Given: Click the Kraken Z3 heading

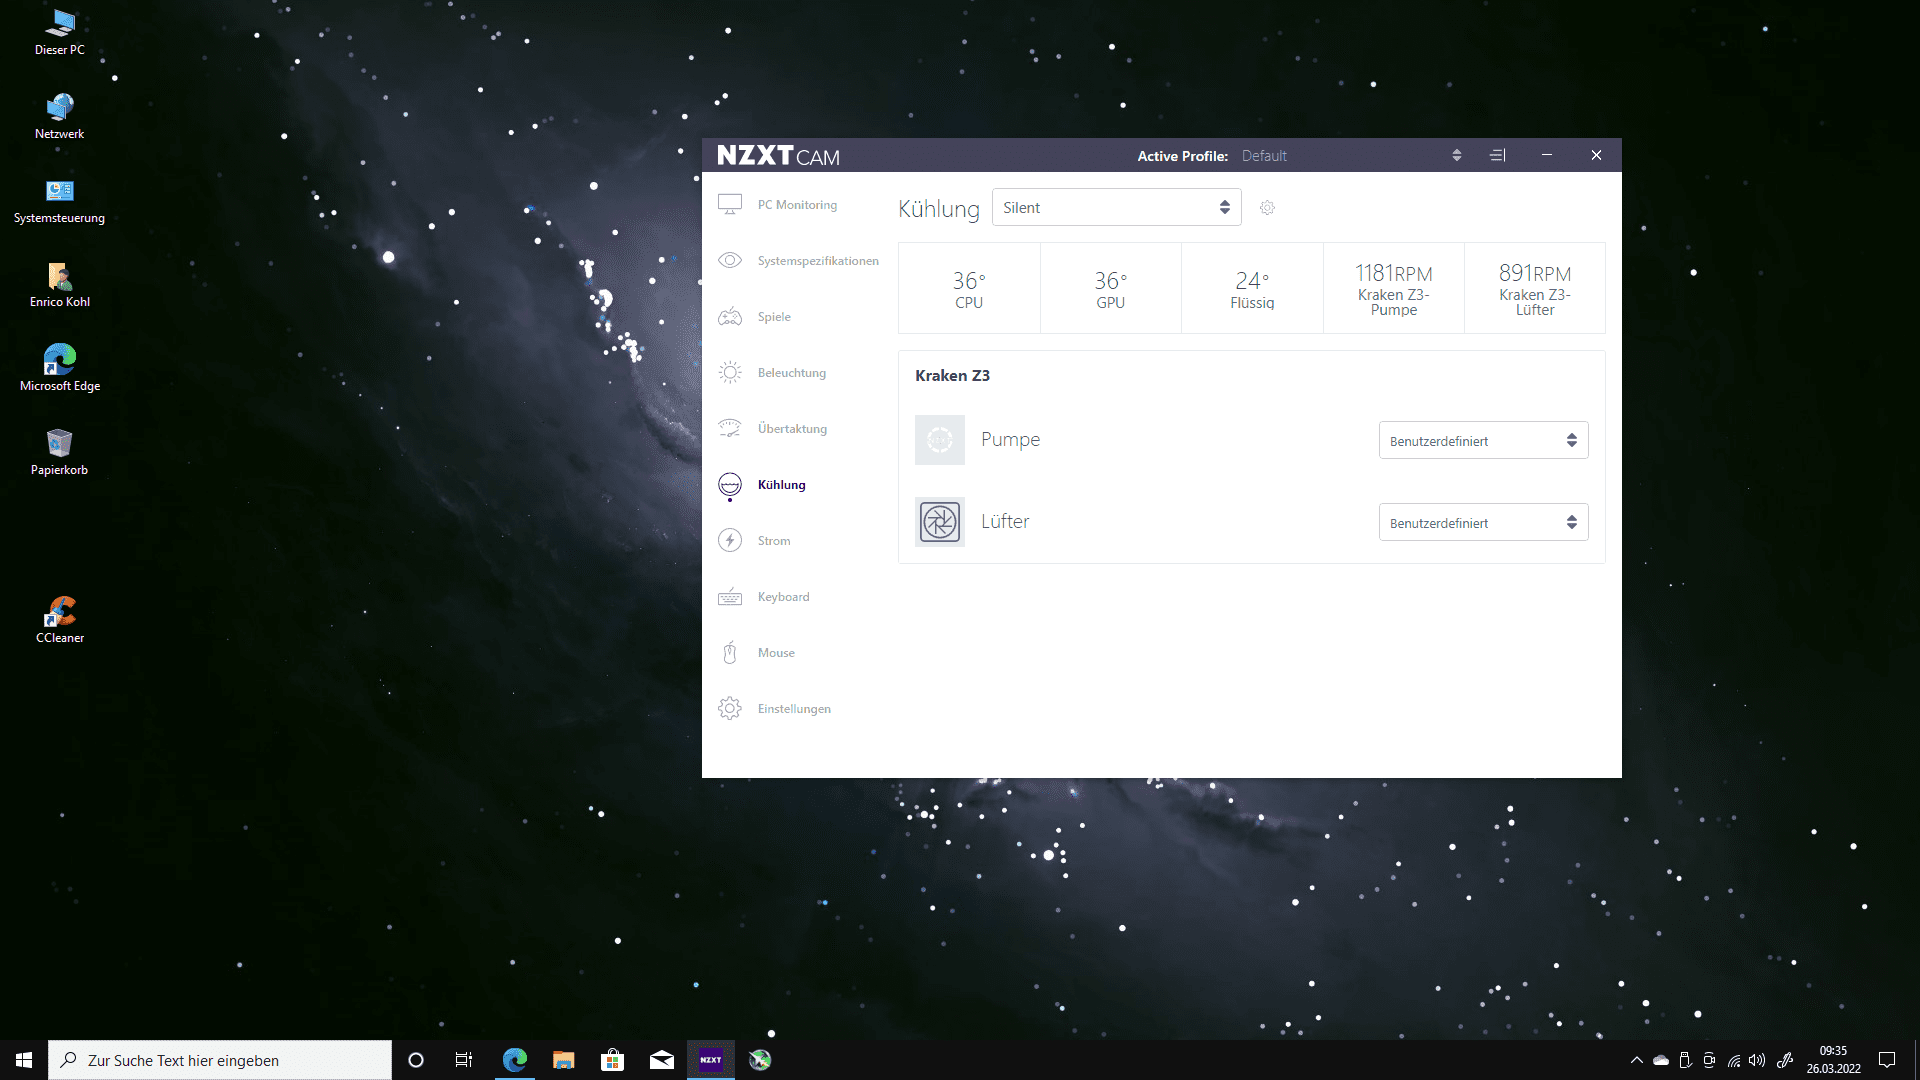Looking at the screenshot, I should 952,376.
